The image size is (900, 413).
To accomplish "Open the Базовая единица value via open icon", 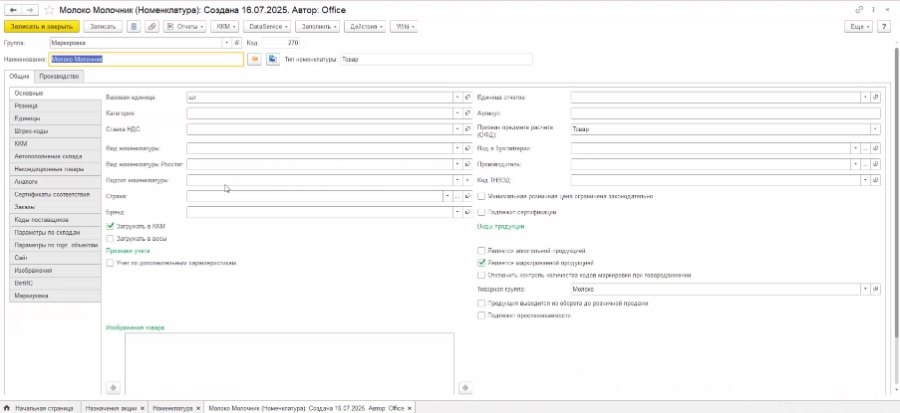I will [x=467, y=98].
